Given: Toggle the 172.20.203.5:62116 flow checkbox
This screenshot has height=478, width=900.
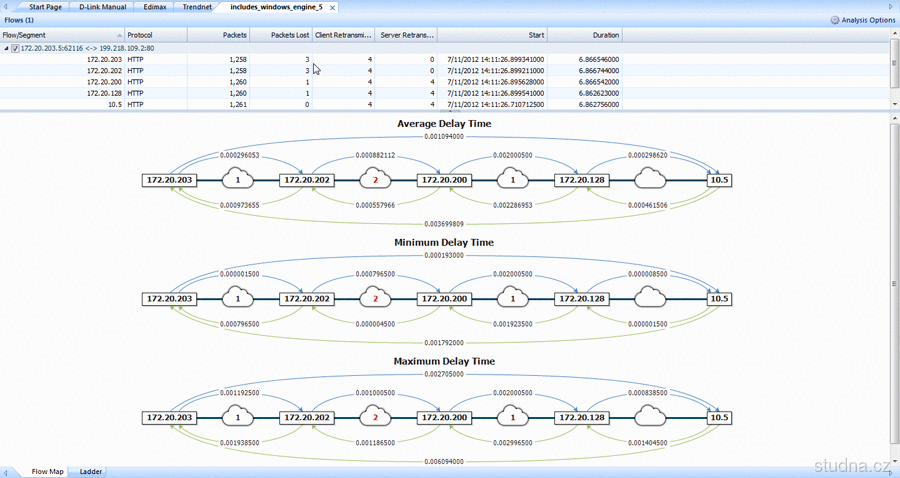Looking at the screenshot, I should [x=15, y=48].
